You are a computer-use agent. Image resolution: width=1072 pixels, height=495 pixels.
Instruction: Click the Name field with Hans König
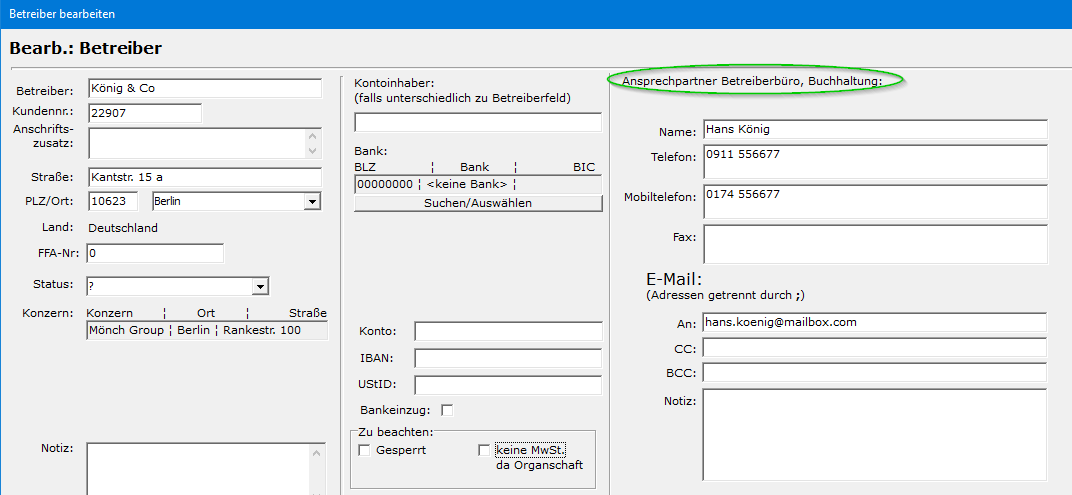coord(874,130)
